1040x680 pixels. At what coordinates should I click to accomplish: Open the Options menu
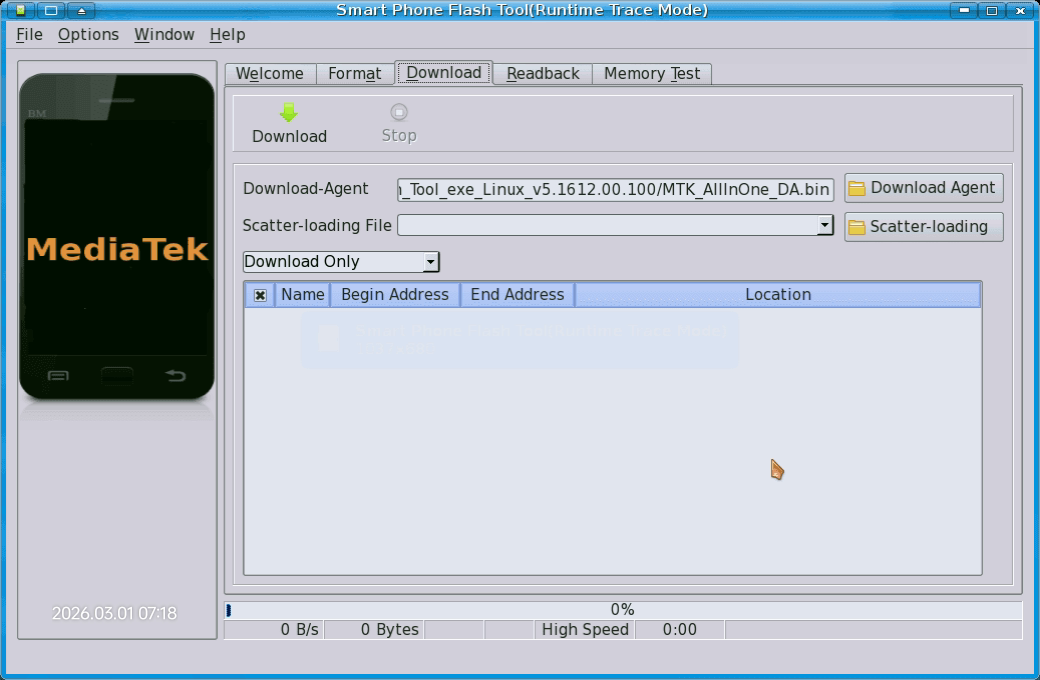(x=88, y=34)
